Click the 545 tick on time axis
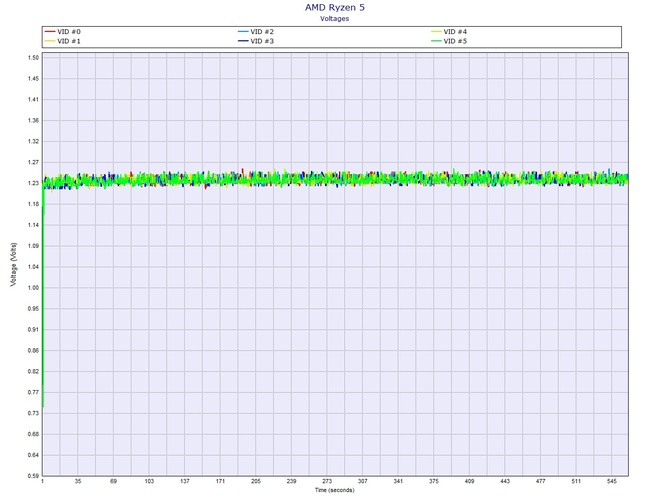This screenshot has height=502, width=670. coord(611,481)
